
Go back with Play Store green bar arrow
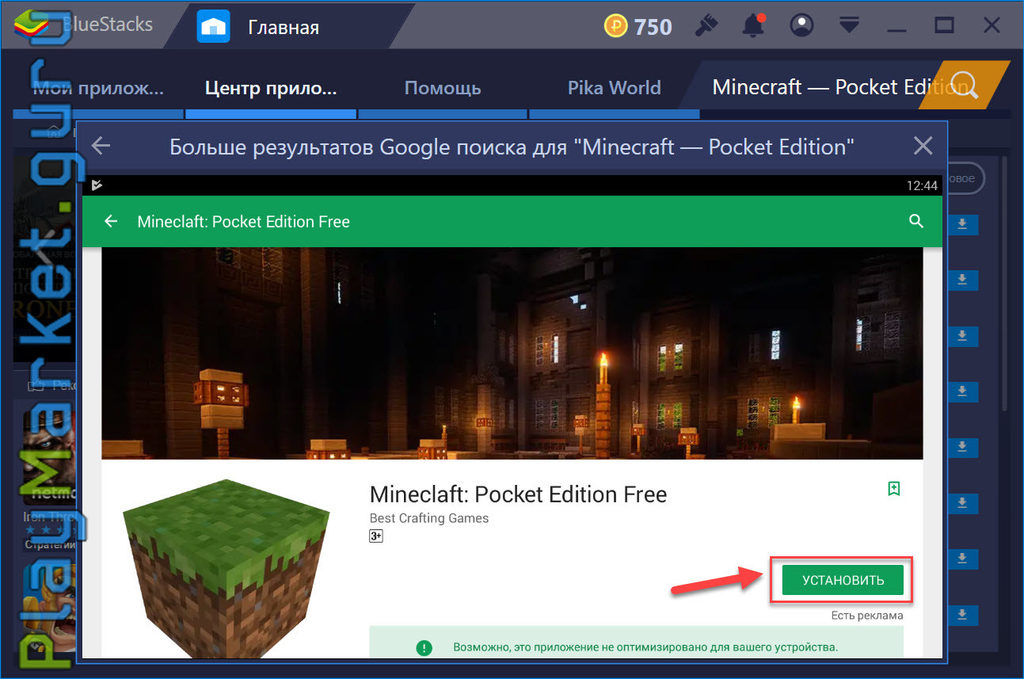pyautogui.click(x=111, y=221)
